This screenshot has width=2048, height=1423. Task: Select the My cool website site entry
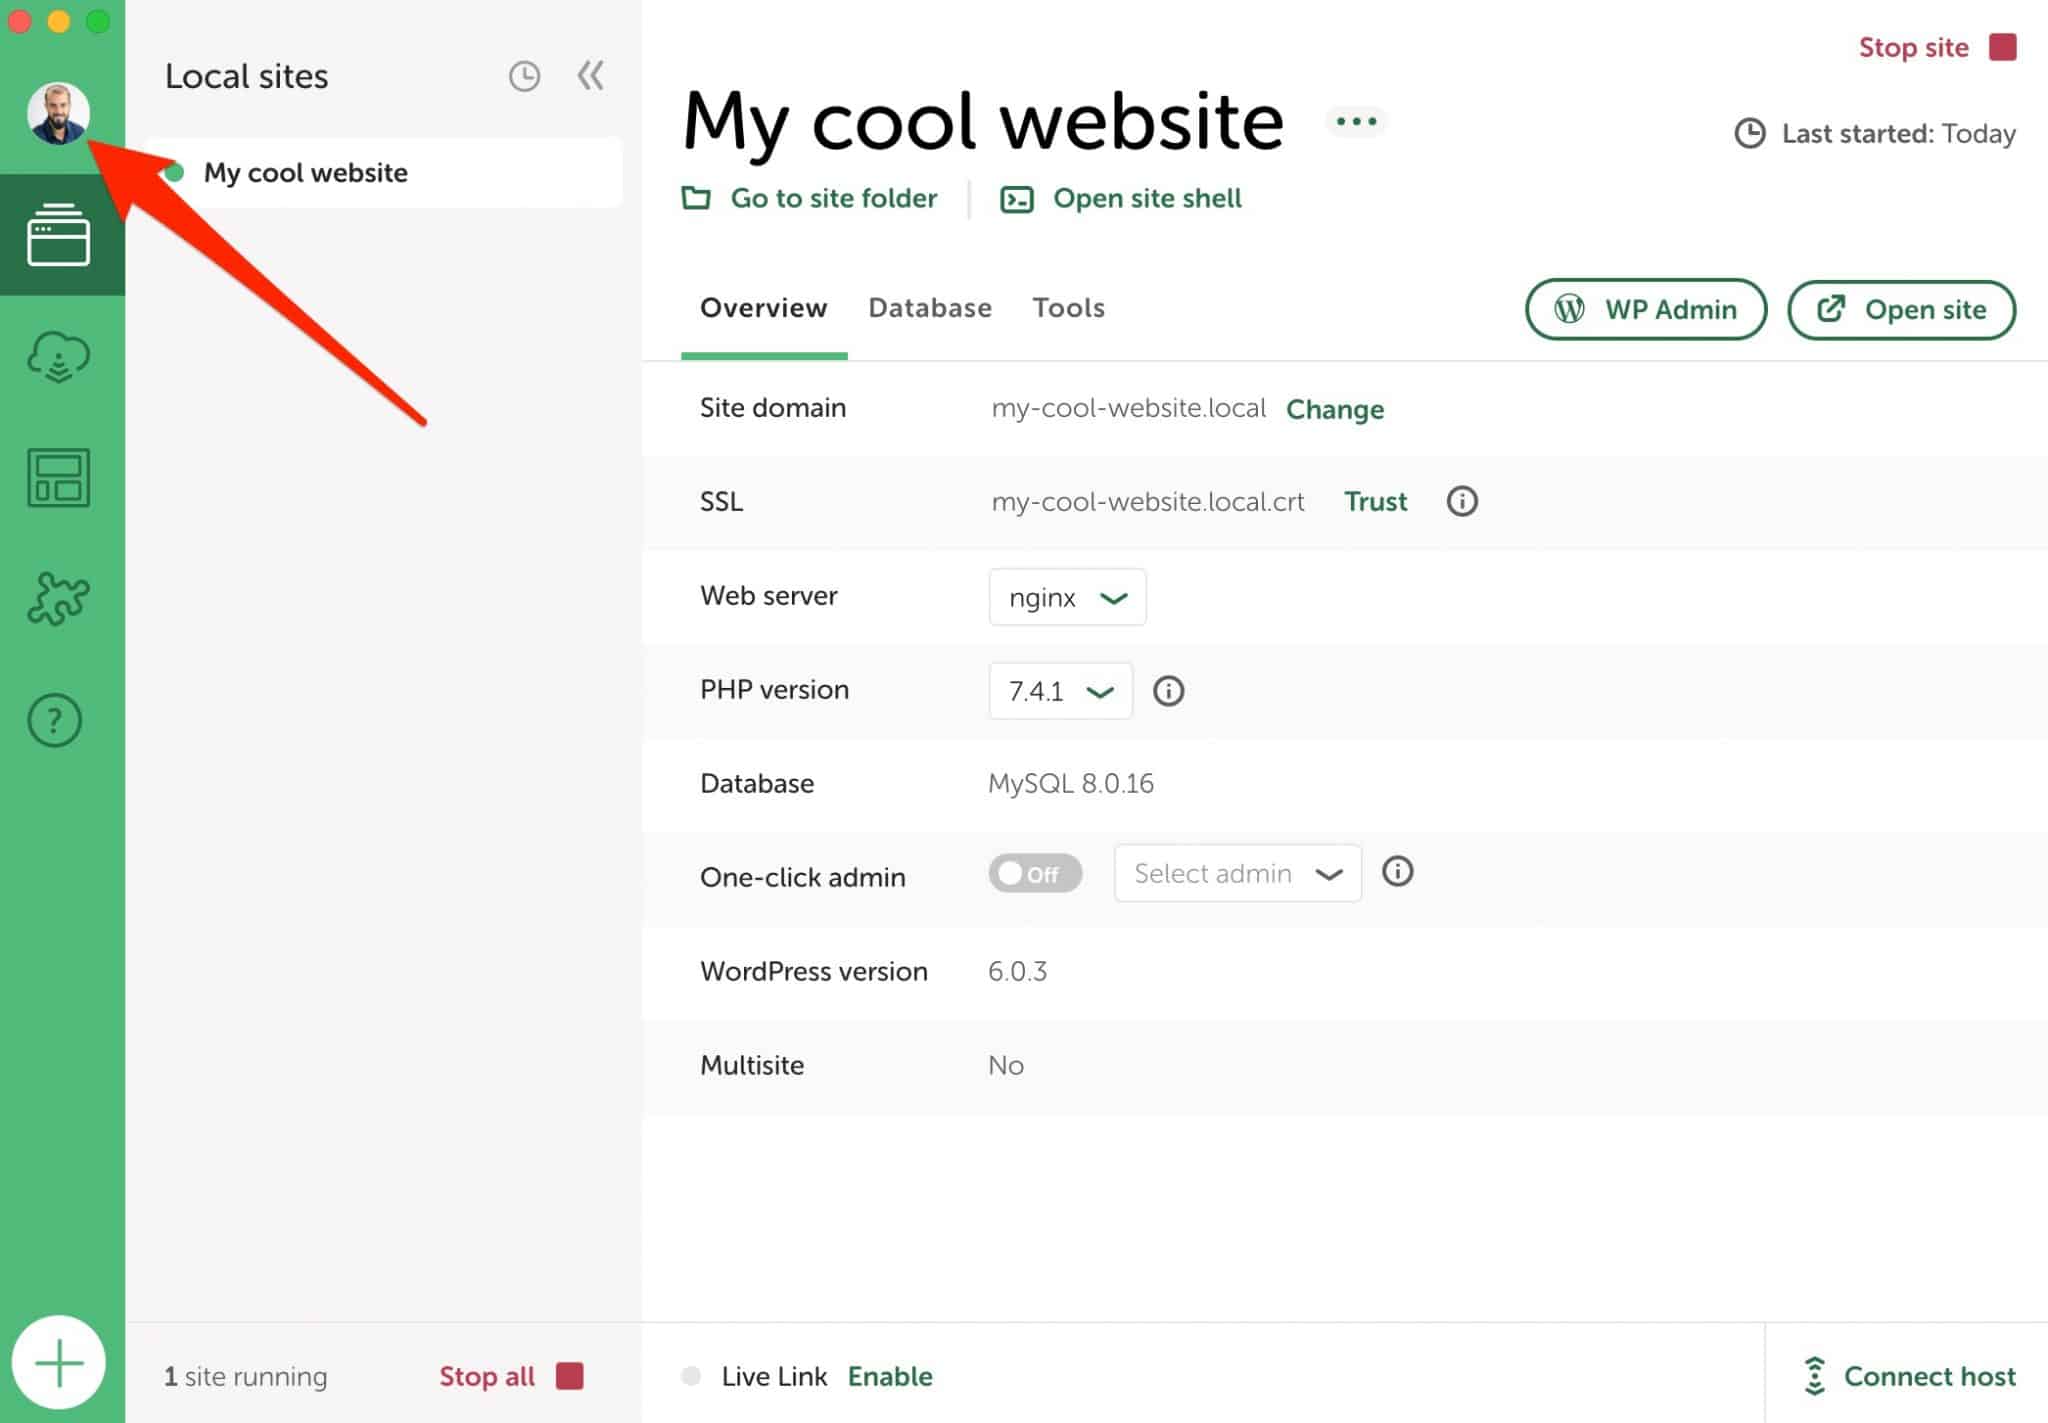coord(305,172)
